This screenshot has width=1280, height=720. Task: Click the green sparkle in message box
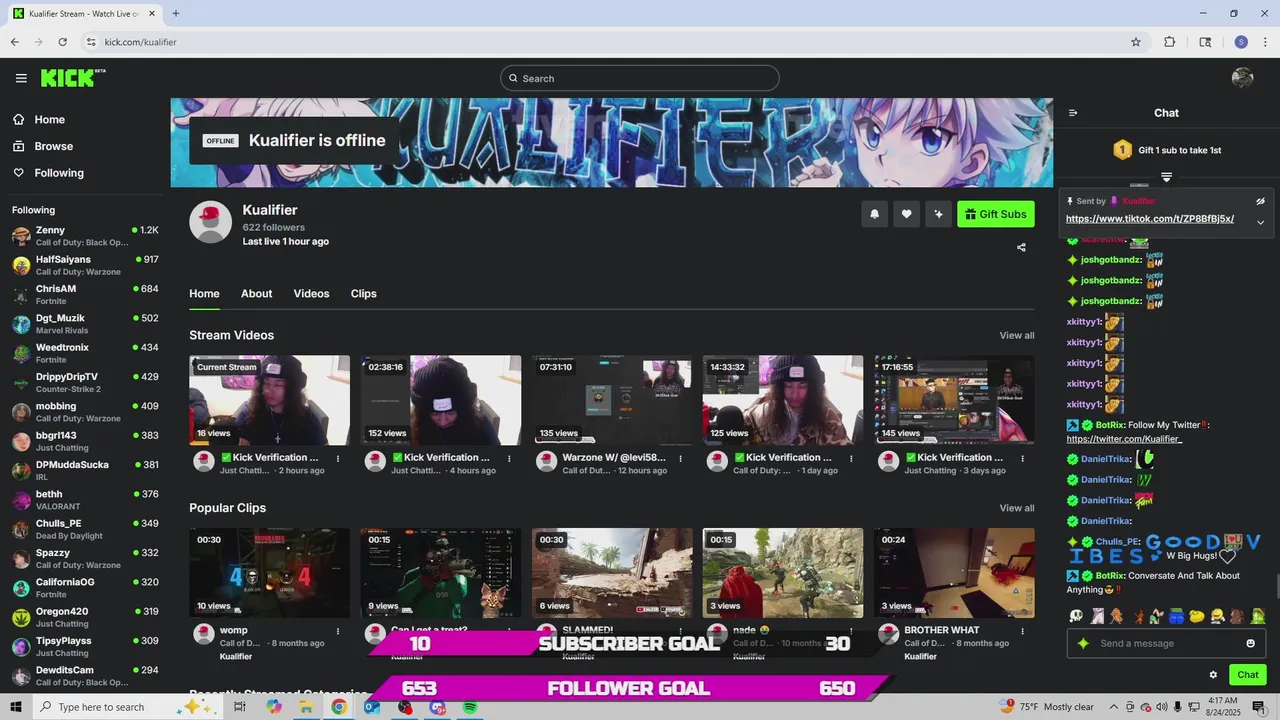click(x=1083, y=643)
